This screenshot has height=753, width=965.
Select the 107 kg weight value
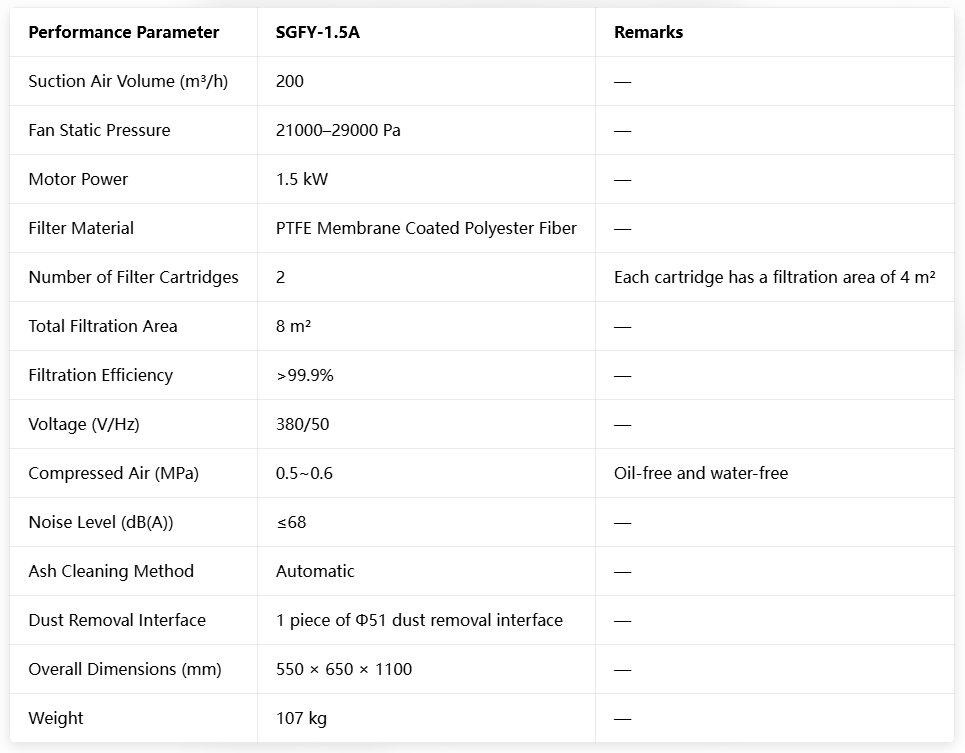[301, 718]
